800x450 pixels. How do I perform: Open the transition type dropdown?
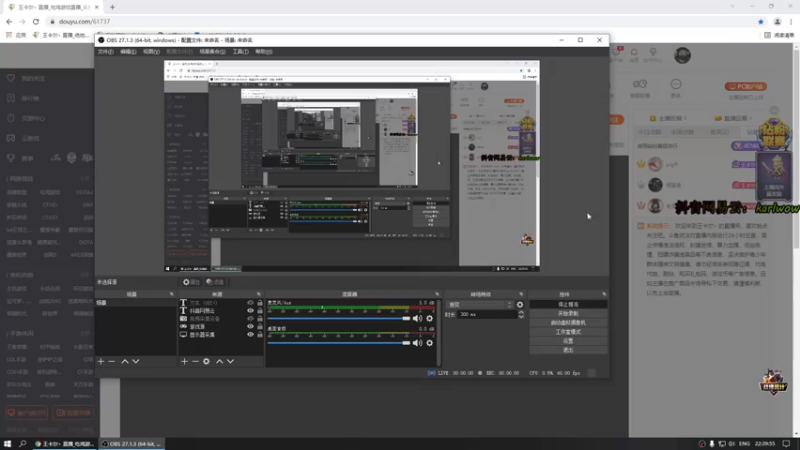point(479,305)
